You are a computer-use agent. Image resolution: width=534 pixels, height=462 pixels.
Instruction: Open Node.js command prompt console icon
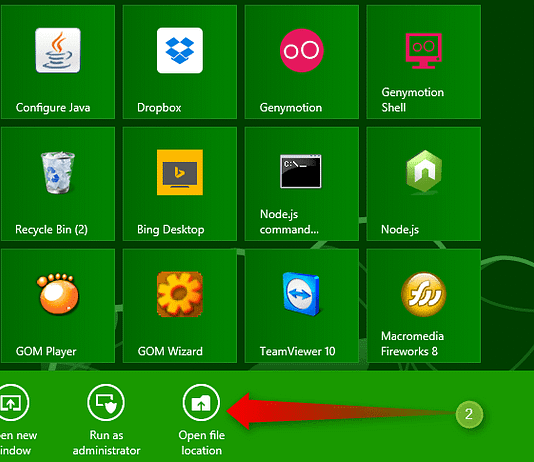301,171
